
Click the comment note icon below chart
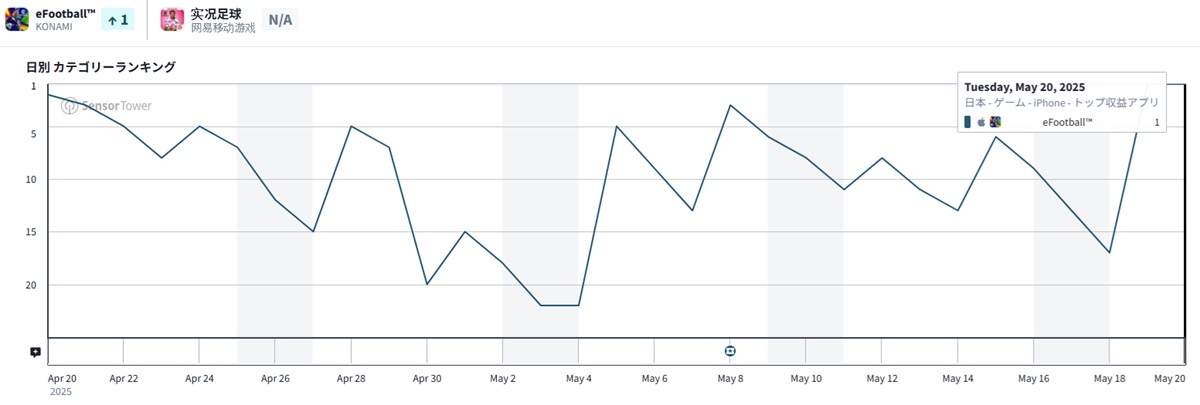(35, 351)
